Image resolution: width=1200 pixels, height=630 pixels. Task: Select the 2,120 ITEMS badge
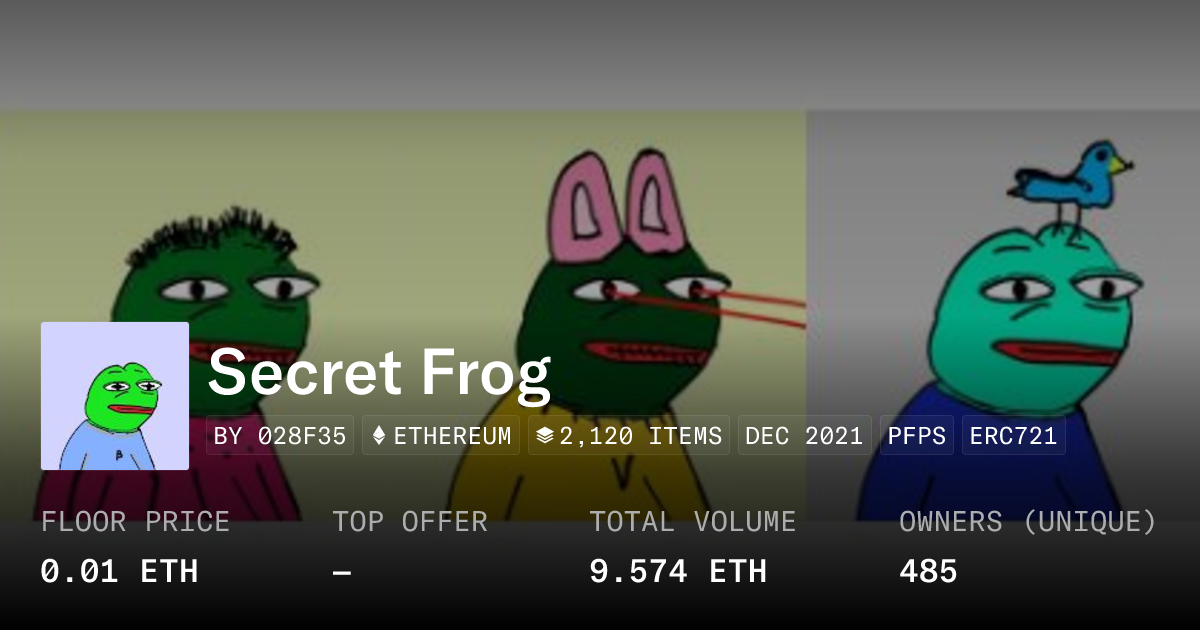[629, 436]
